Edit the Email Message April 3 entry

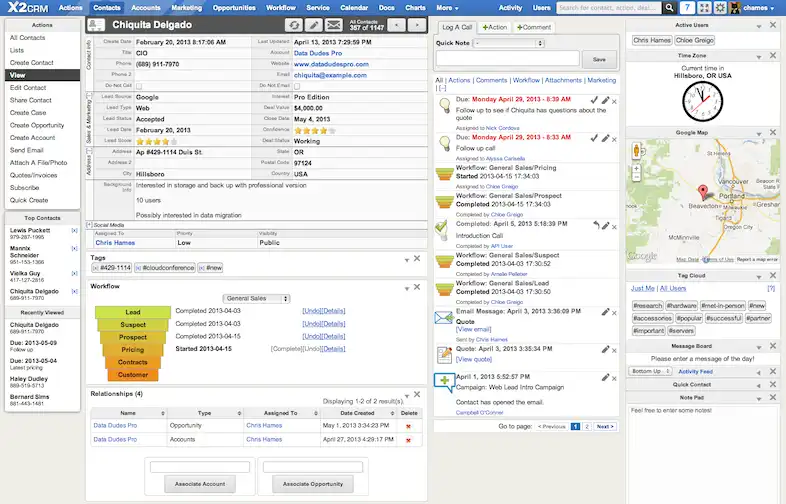[x=606, y=312]
